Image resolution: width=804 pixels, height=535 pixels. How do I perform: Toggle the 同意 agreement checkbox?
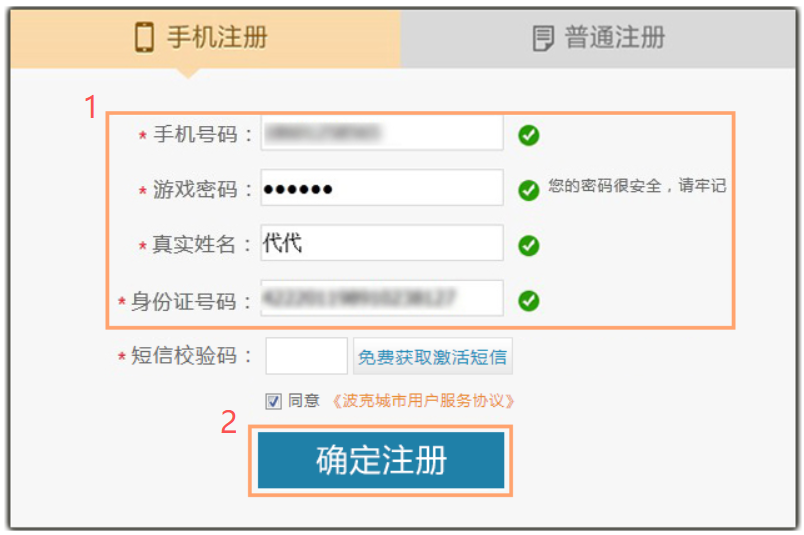click(273, 401)
